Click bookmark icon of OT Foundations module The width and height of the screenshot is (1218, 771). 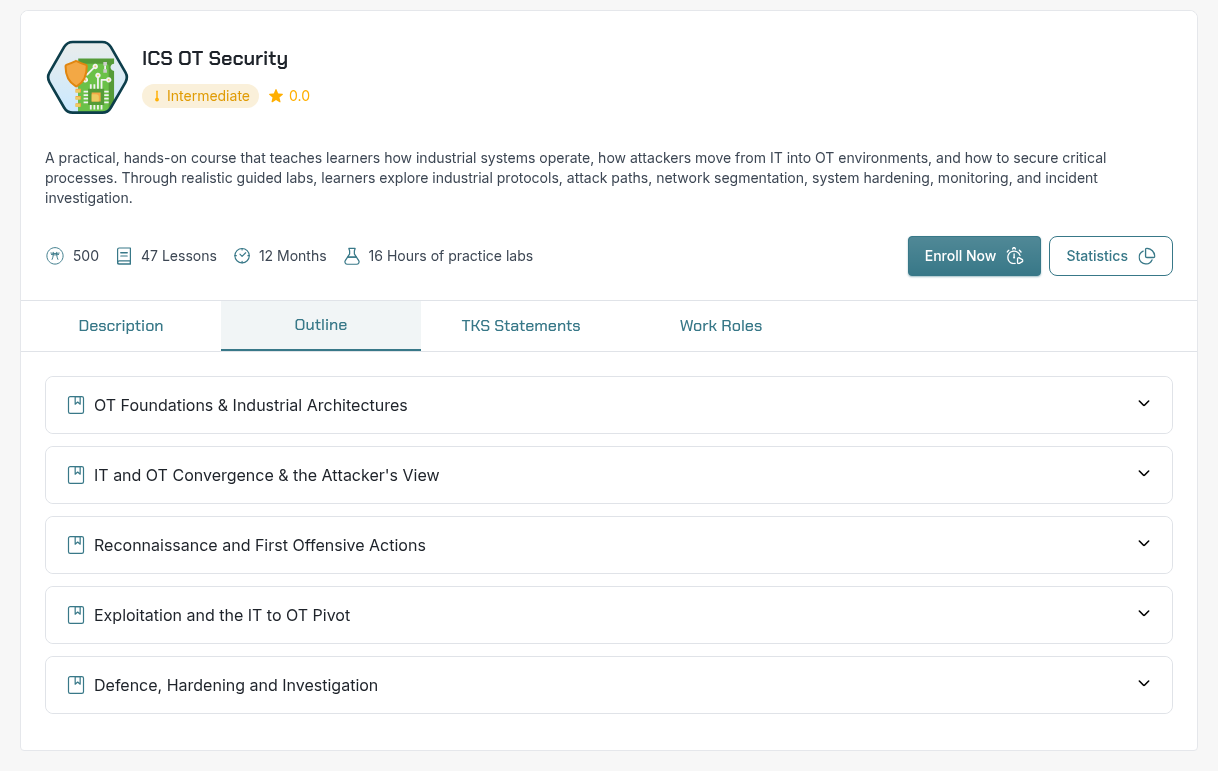[x=75, y=405]
